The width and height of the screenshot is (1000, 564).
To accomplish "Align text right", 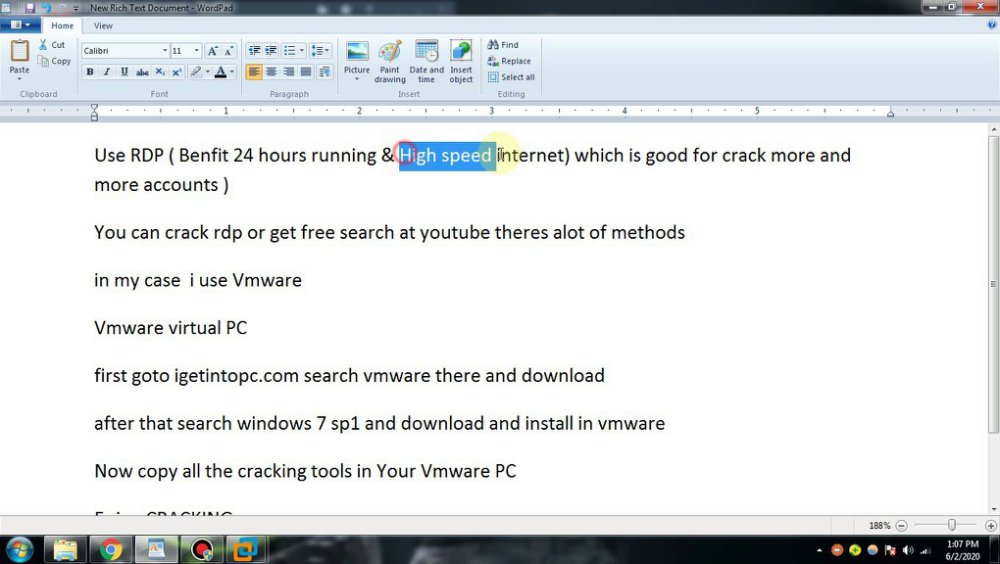I will point(289,71).
